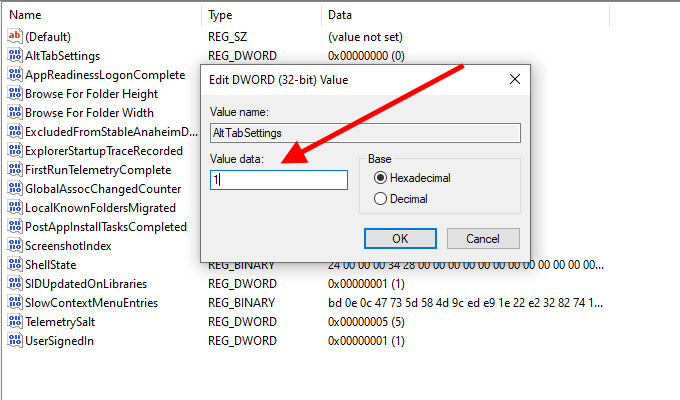Select the (Default) registry entry name
Viewport: 680px width, 400px height.
tap(48, 37)
